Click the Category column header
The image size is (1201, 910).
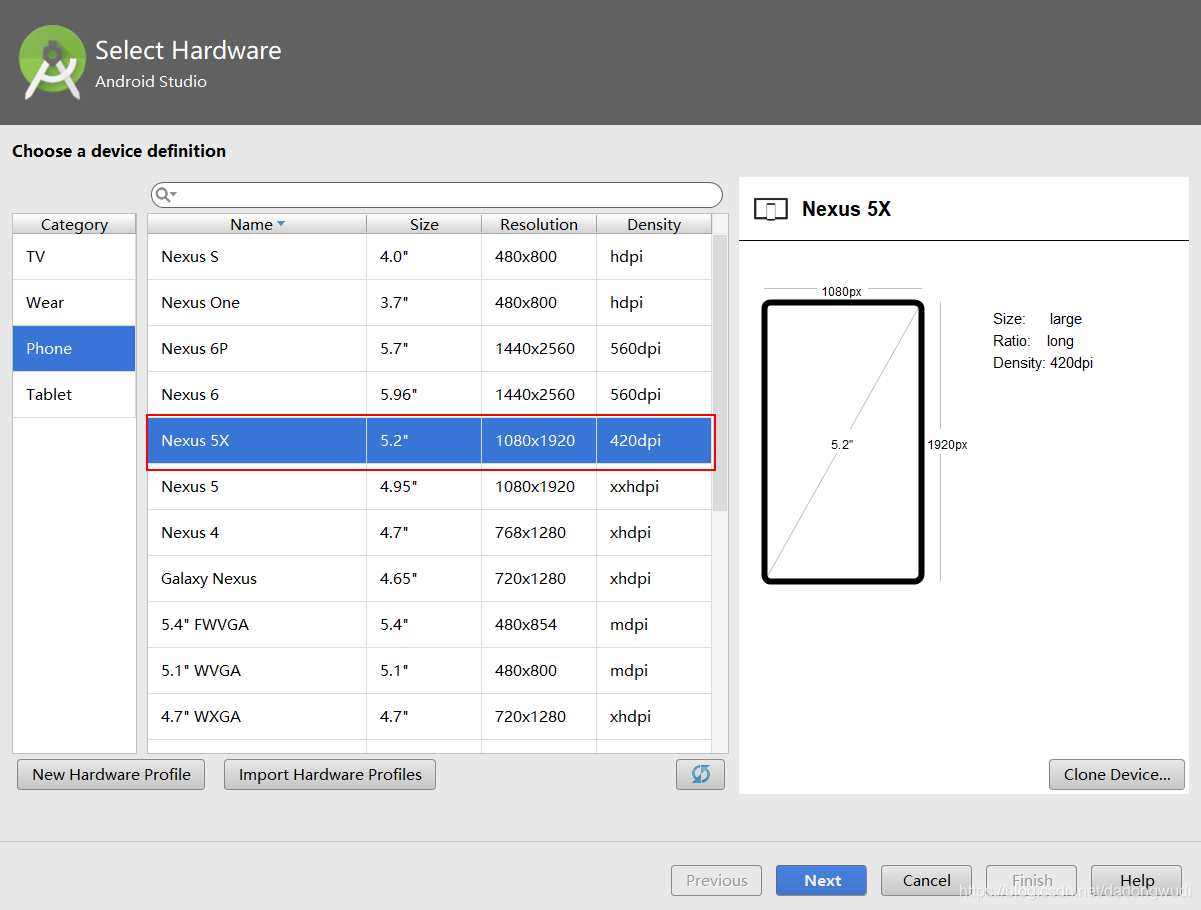(x=74, y=224)
